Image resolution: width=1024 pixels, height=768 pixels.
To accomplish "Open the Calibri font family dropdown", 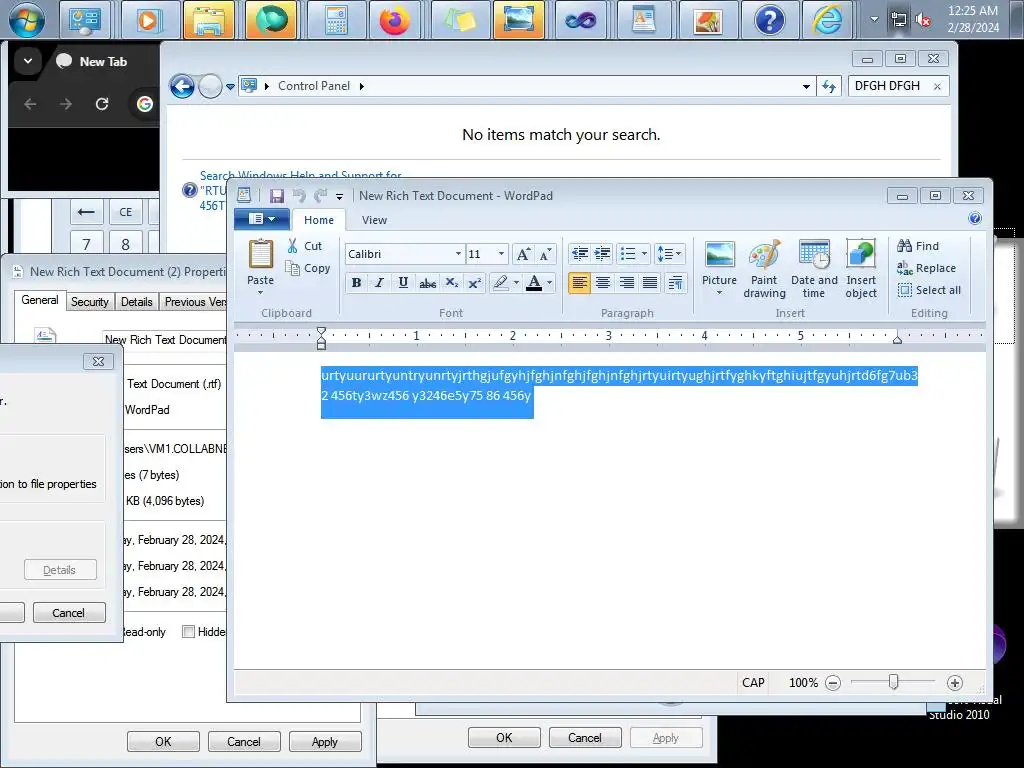I will [458, 254].
